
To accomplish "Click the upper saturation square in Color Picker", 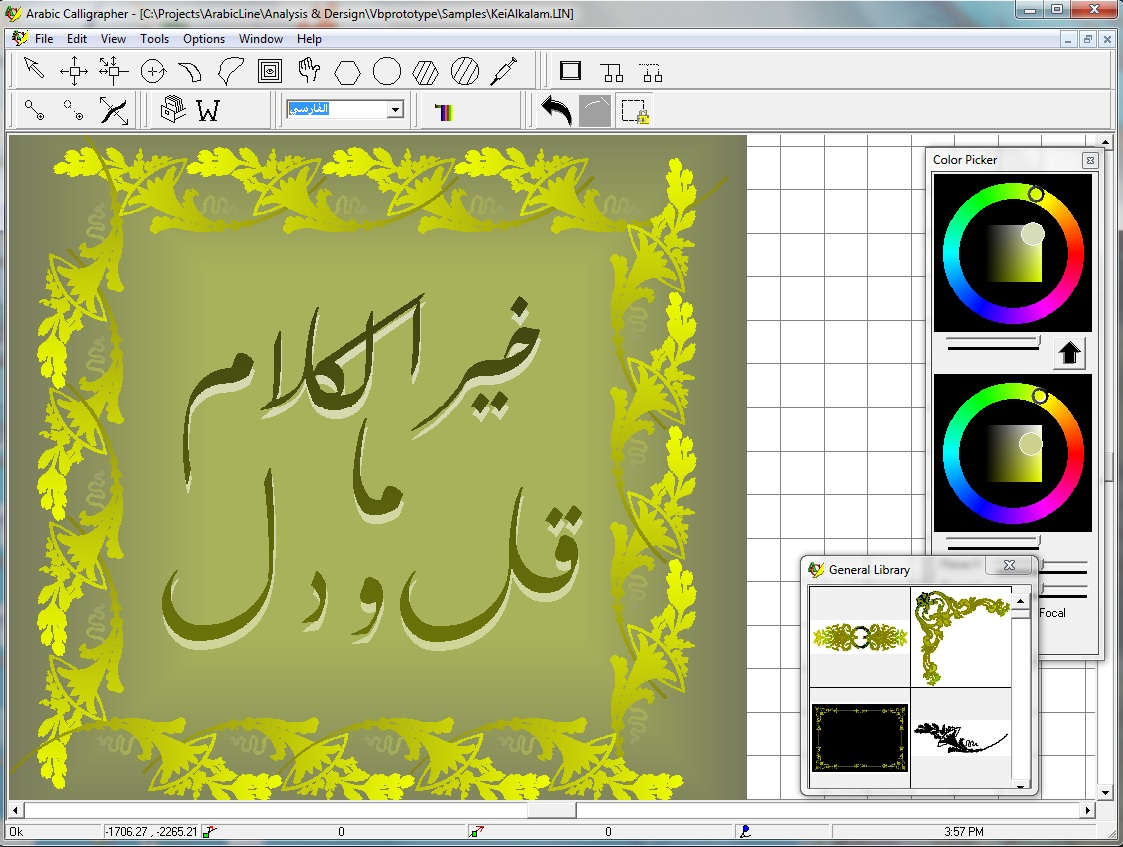I will tap(1015, 253).
